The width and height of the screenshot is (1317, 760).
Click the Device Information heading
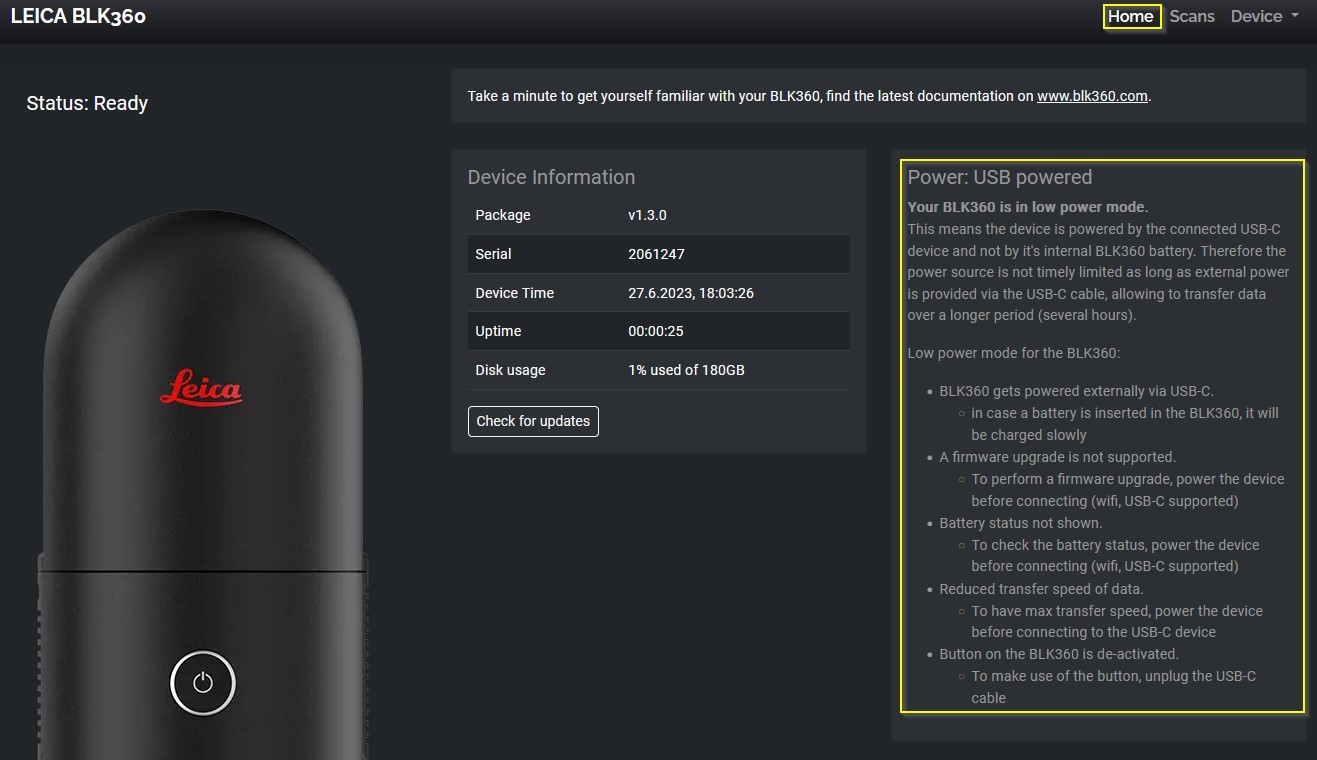pyautogui.click(x=551, y=177)
